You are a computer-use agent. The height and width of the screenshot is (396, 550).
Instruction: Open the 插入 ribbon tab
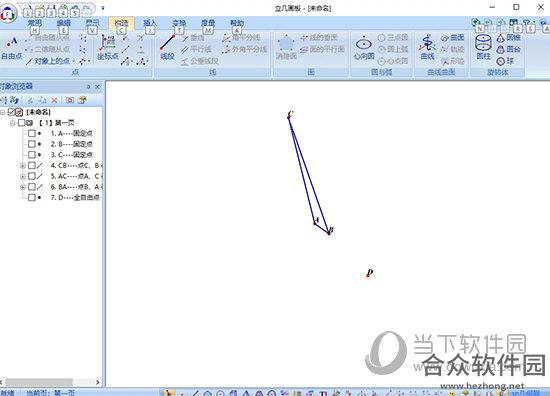click(x=150, y=23)
